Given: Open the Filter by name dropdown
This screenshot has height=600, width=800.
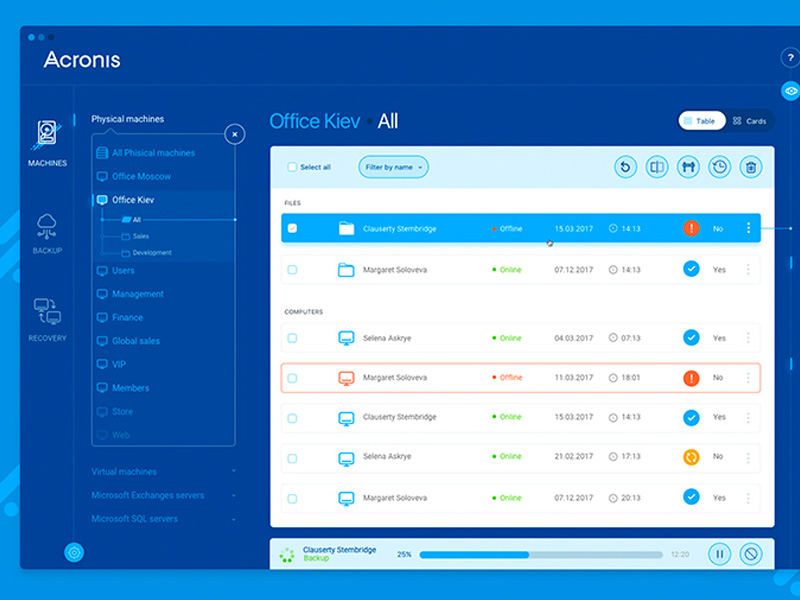Looking at the screenshot, I should point(393,167).
